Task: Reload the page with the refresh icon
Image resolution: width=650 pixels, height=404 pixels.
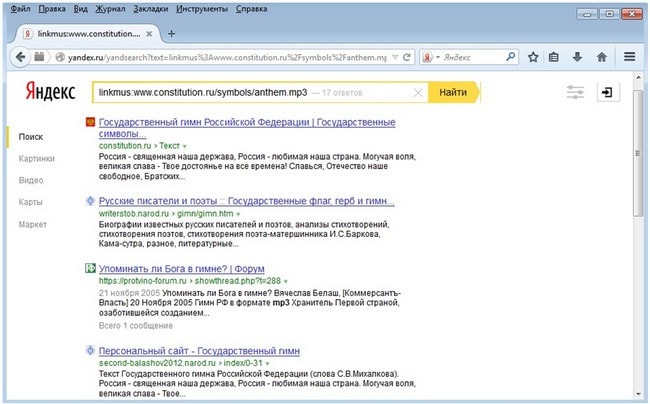Action: (x=407, y=57)
